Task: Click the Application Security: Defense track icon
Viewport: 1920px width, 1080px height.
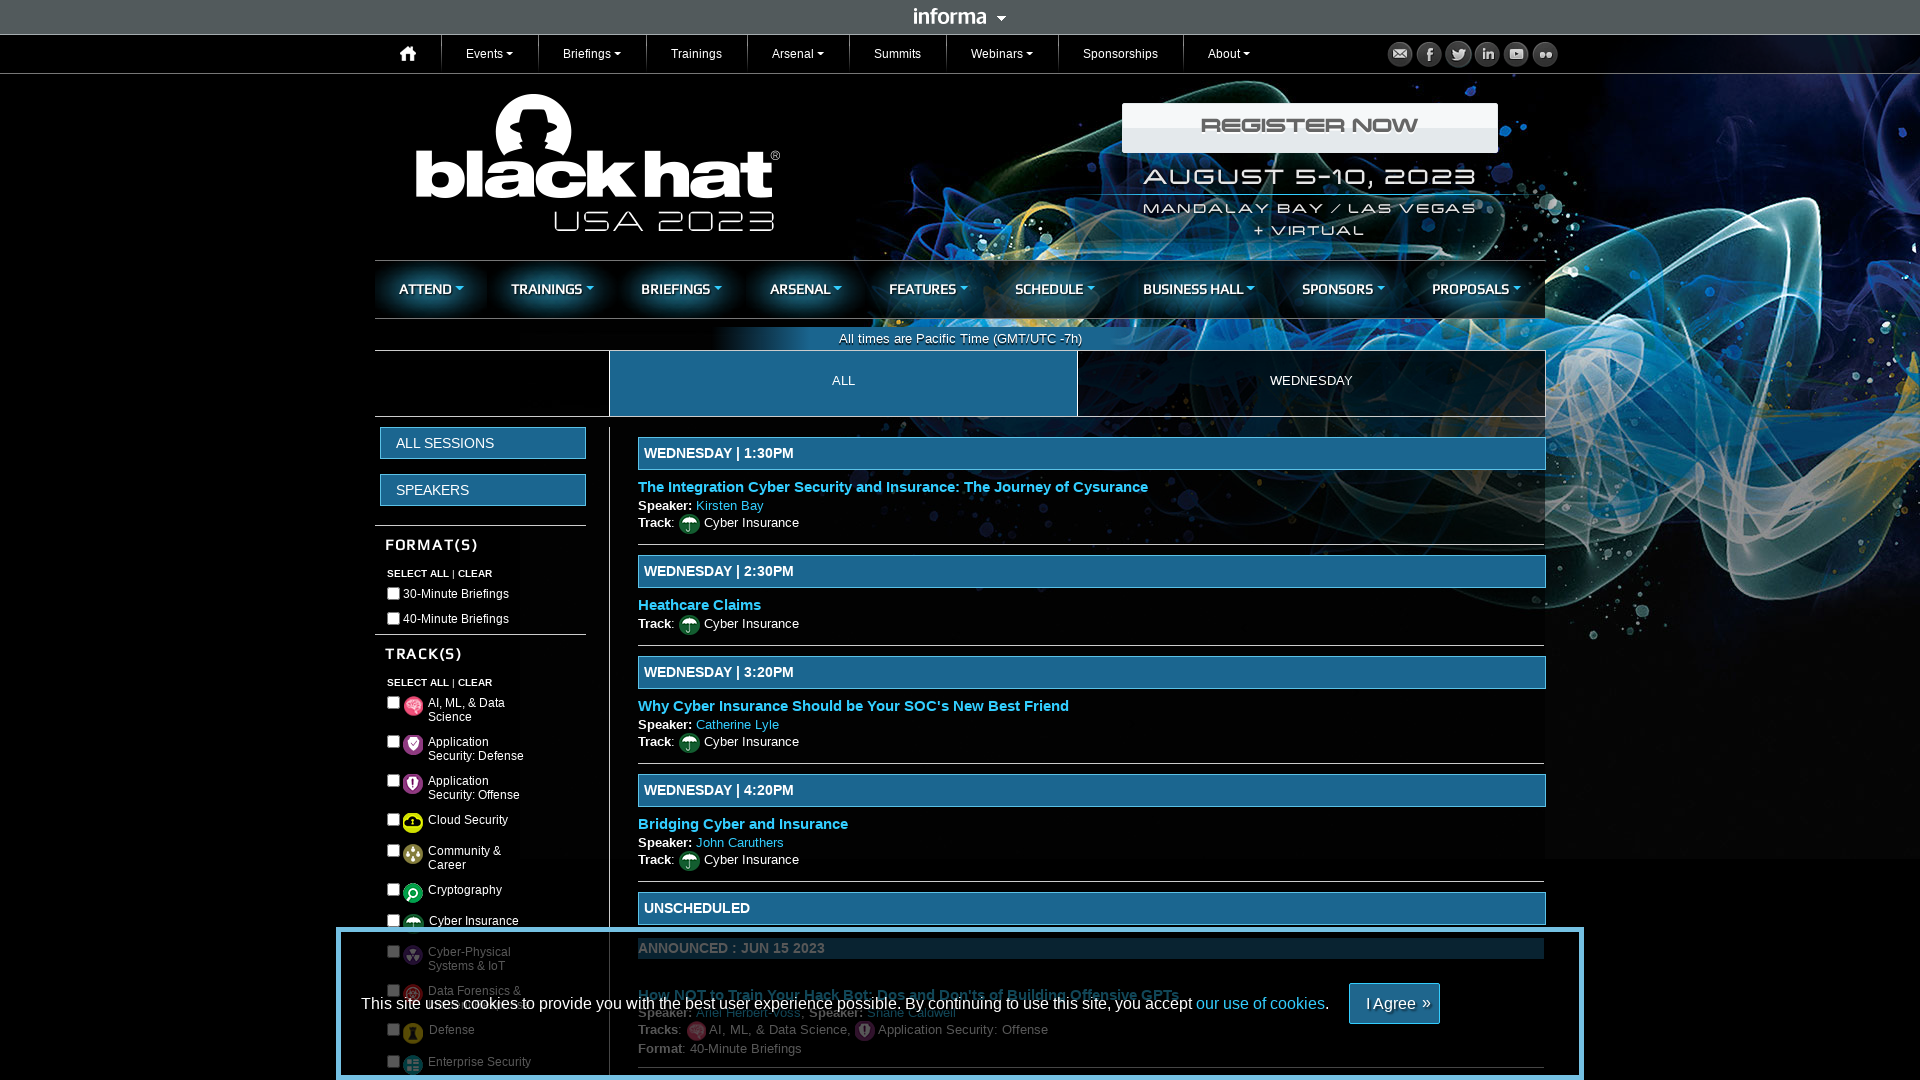Action: click(413, 745)
